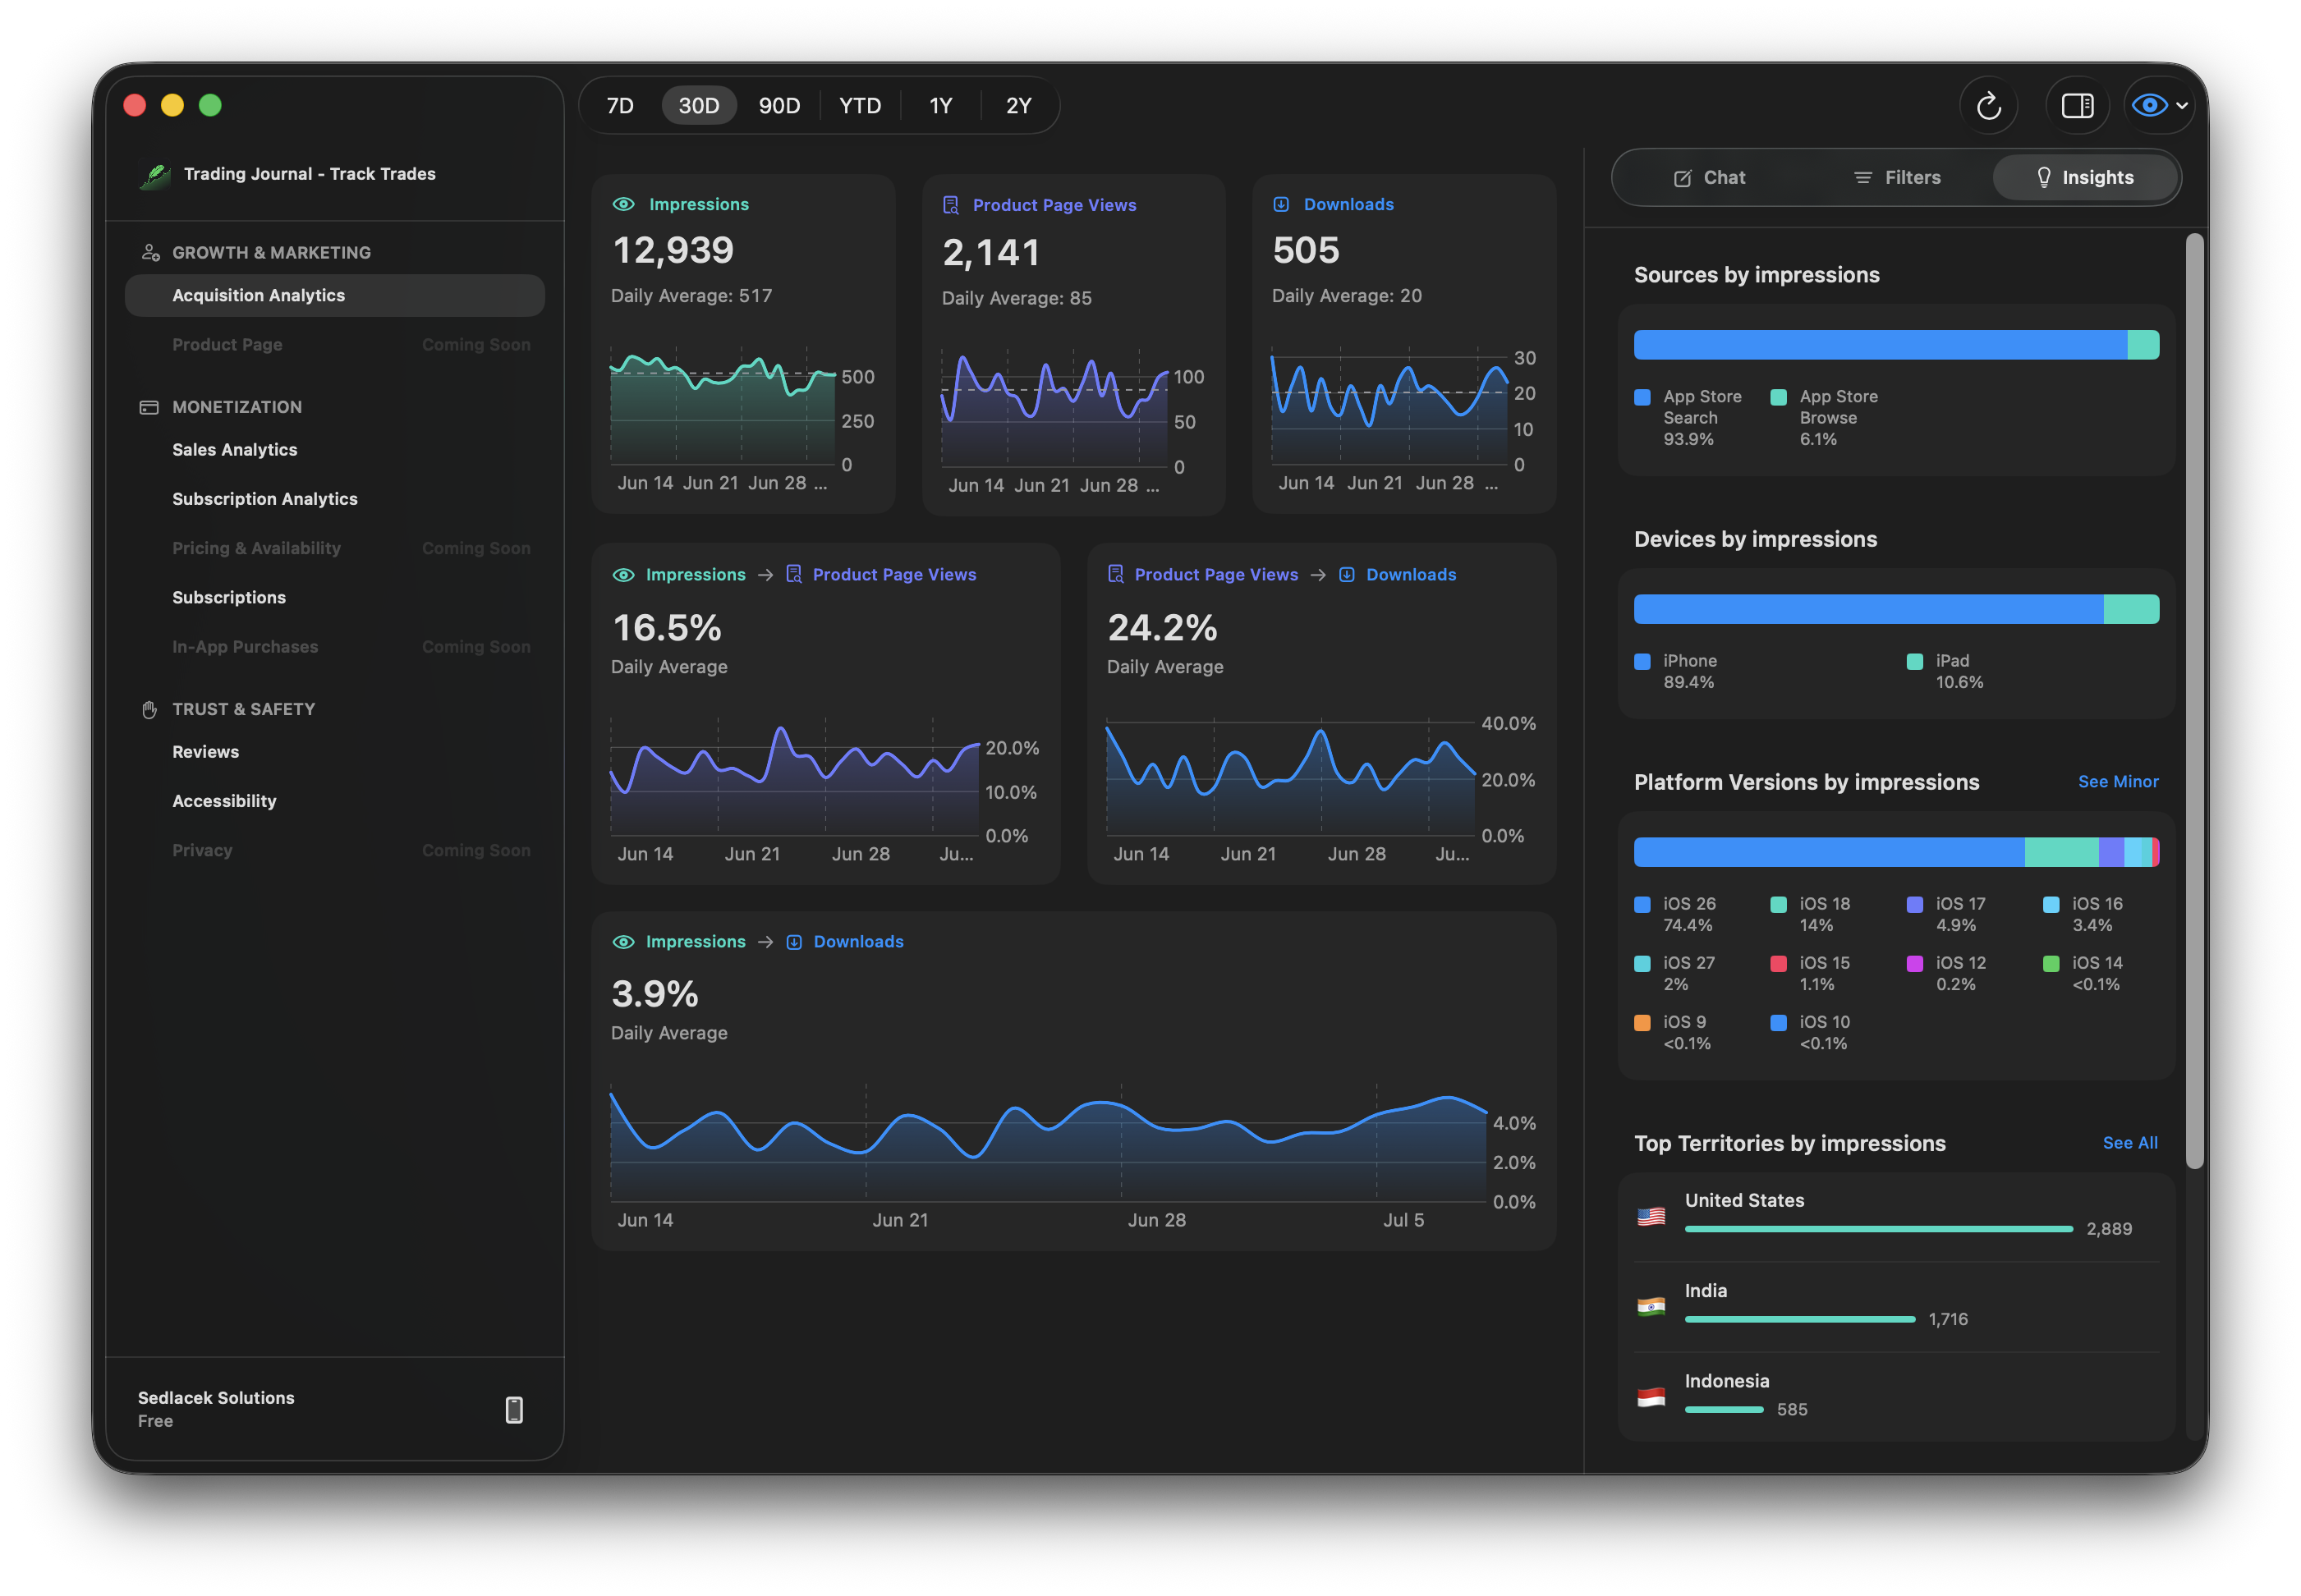This screenshot has width=2301, height=1596.
Task: Click the eye icon on Impressions card
Action: tap(623, 204)
